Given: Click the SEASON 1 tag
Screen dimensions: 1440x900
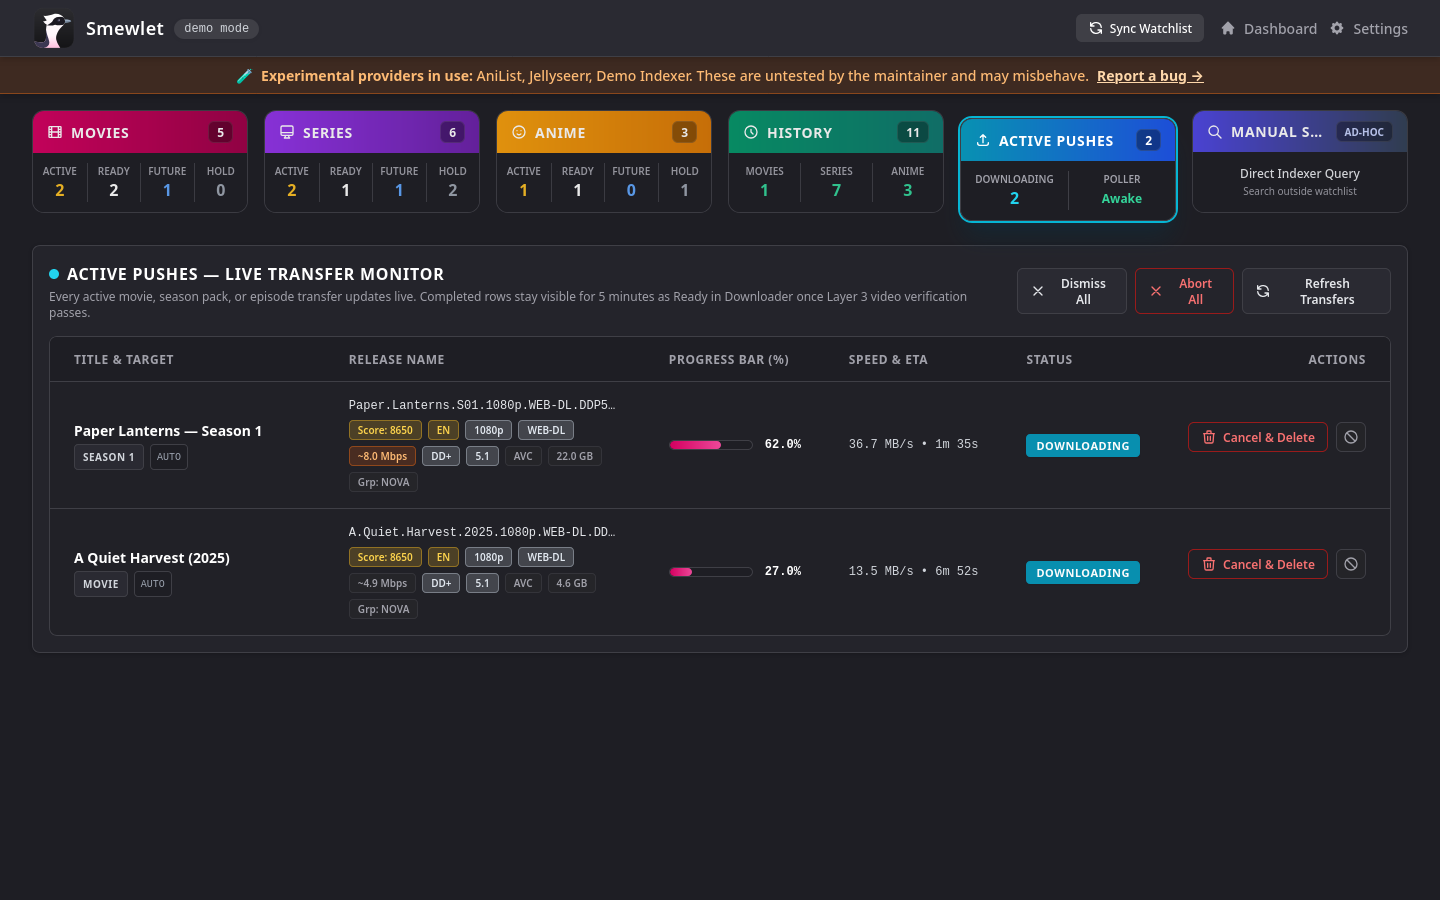Looking at the screenshot, I should coord(108,457).
